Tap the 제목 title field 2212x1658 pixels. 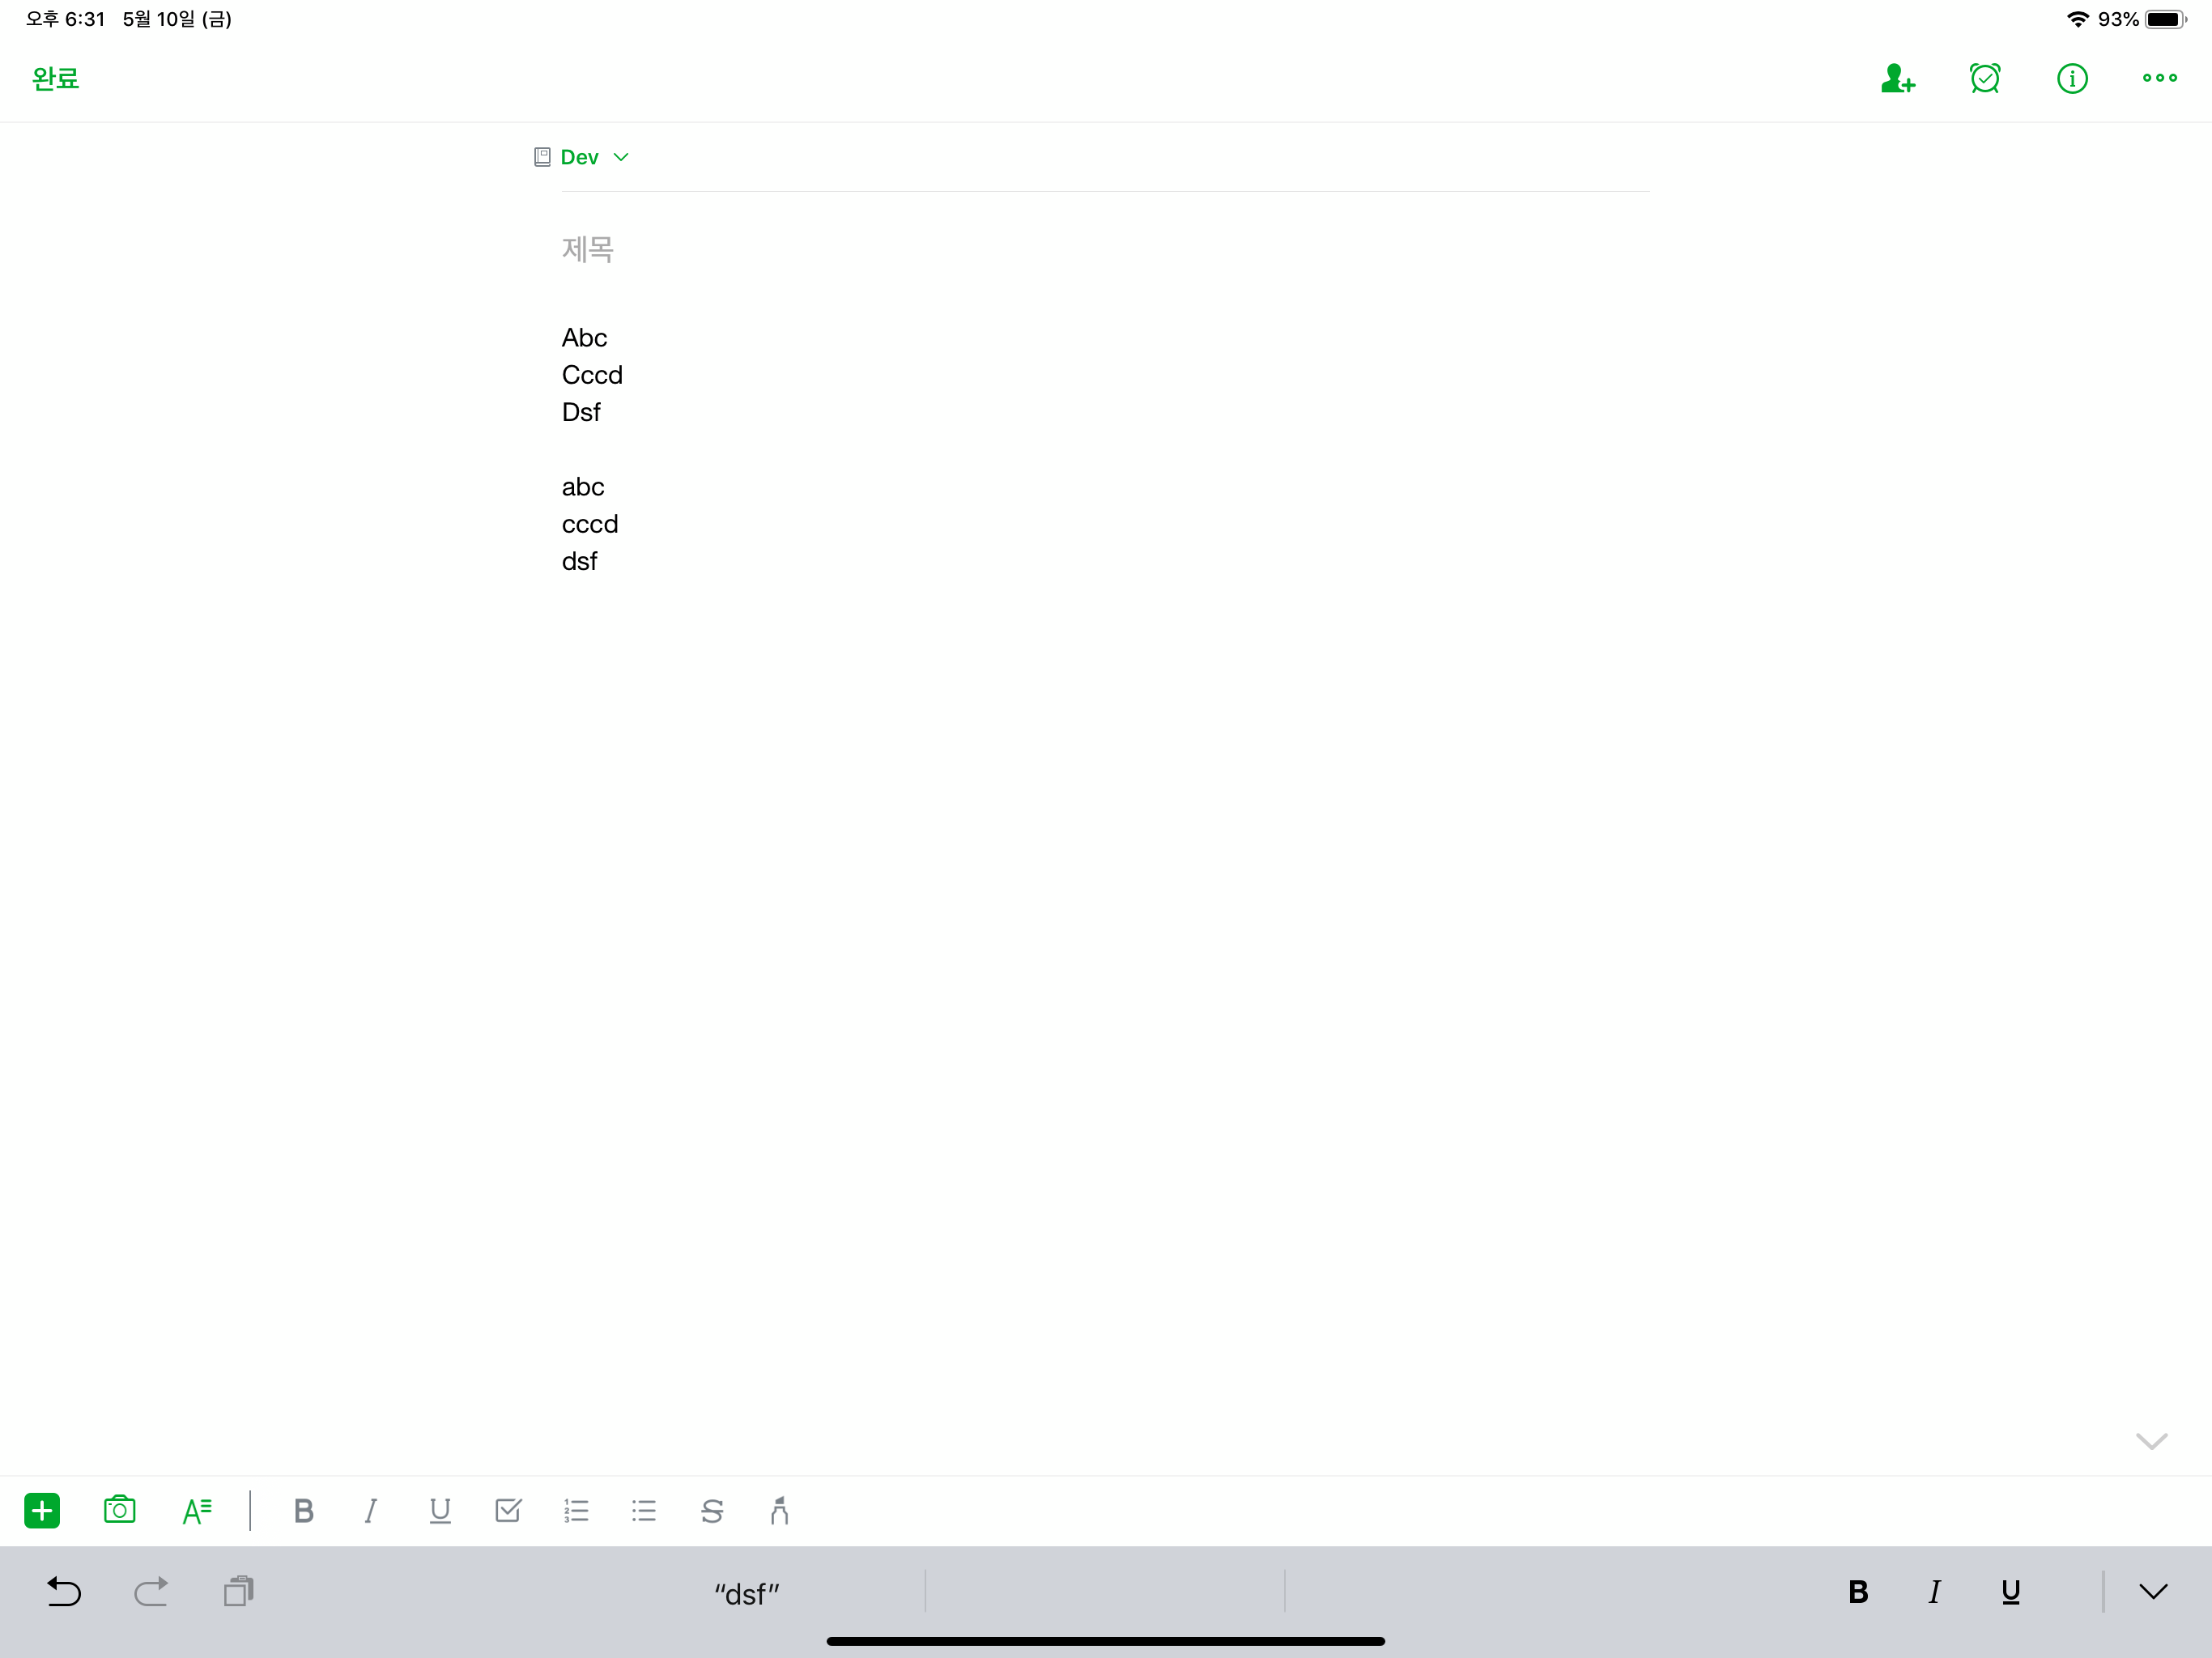coord(588,249)
